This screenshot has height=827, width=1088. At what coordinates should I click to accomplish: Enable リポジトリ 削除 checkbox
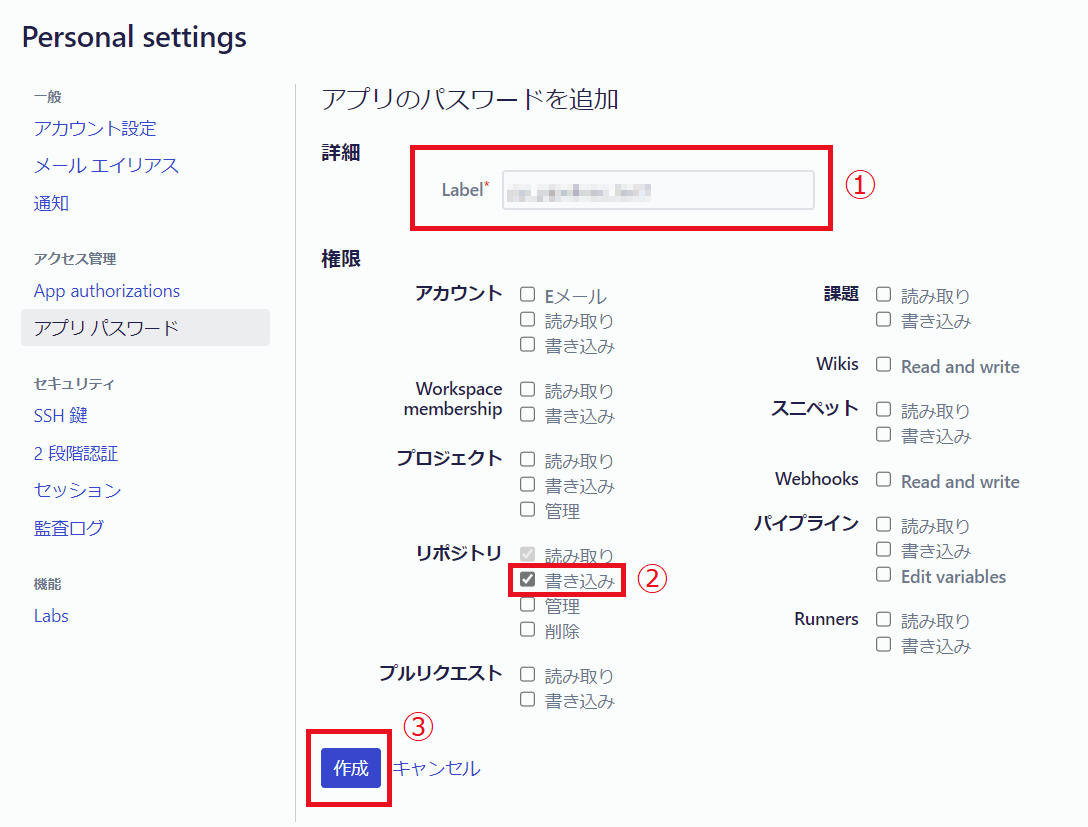pyautogui.click(x=528, y=630)
